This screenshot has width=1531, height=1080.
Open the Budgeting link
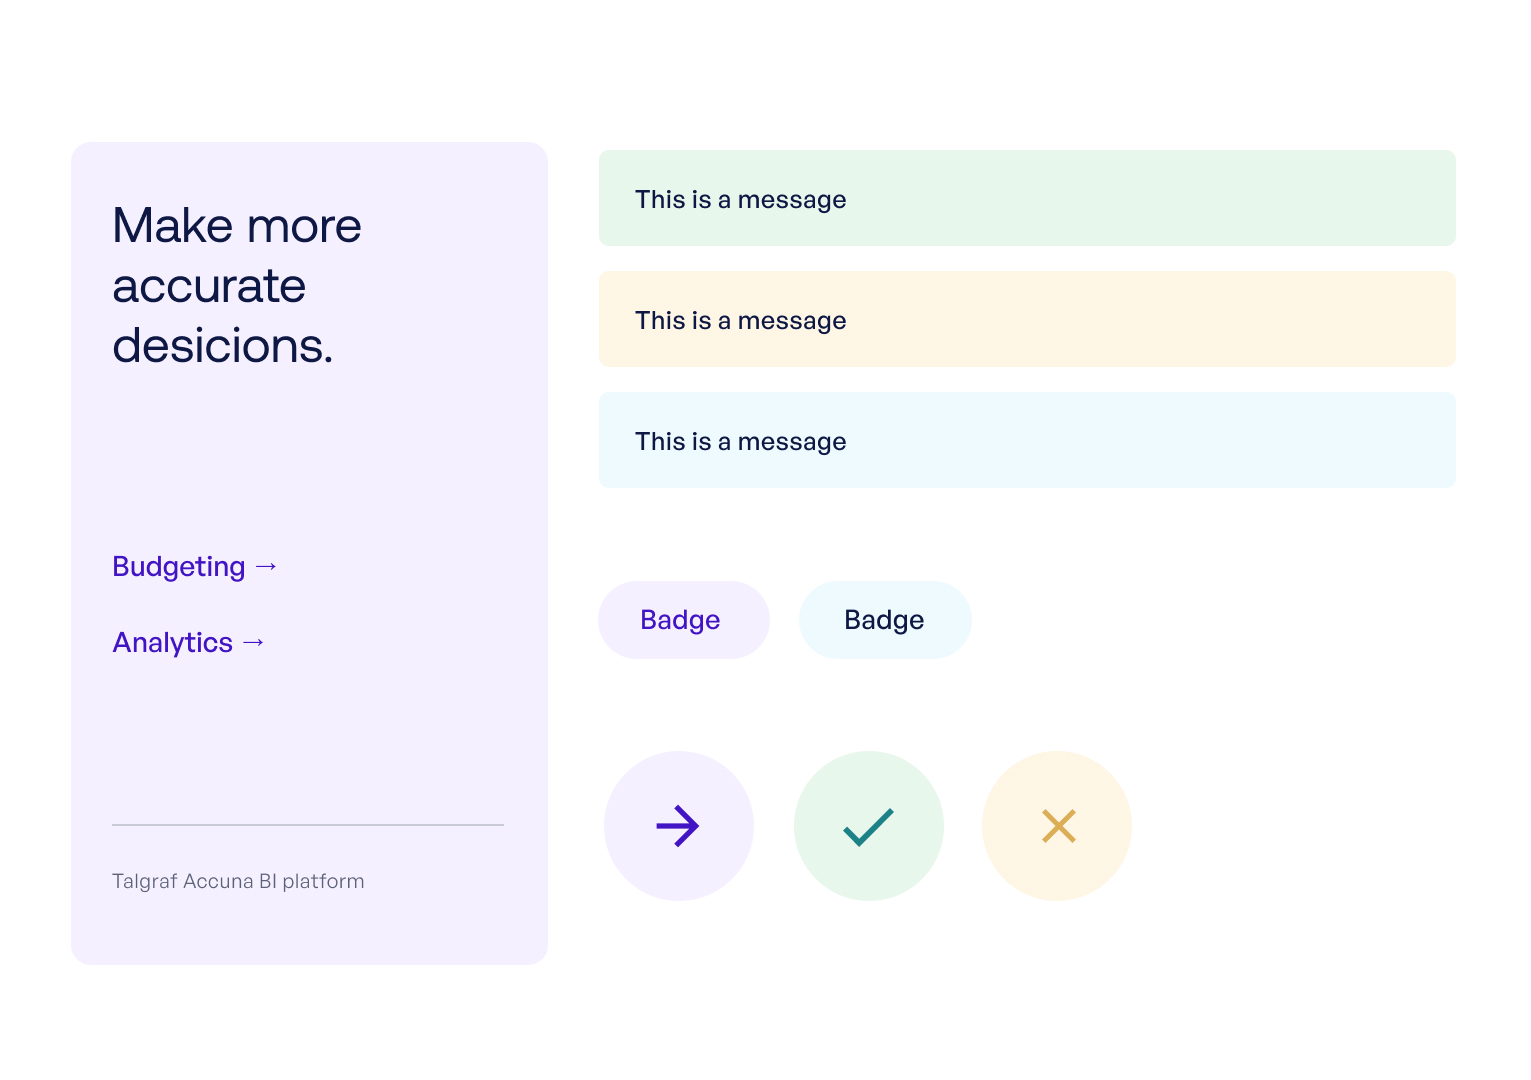179,567
